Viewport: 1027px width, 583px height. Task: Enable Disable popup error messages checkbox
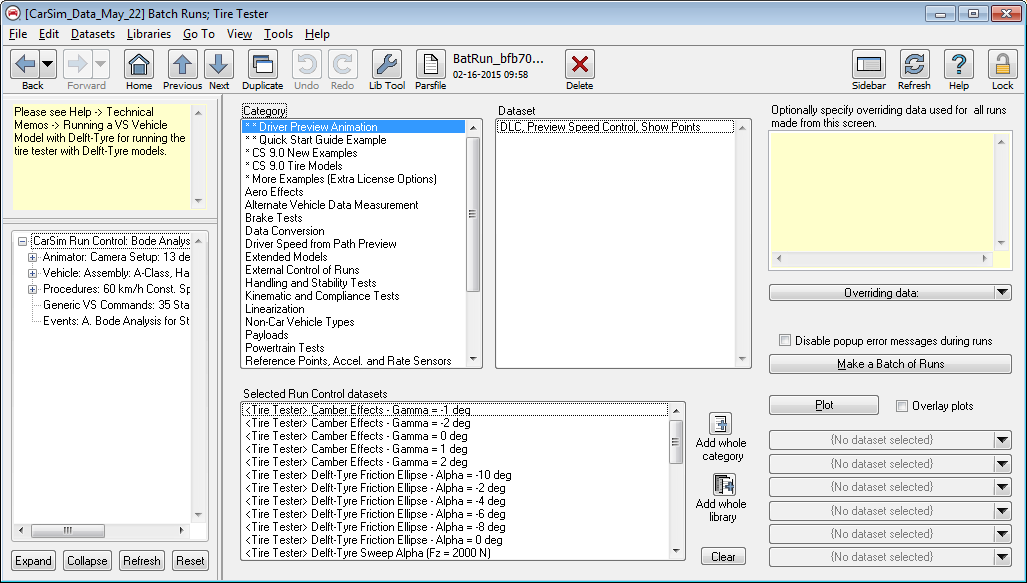pyautogui.click(x=785, y=340)
